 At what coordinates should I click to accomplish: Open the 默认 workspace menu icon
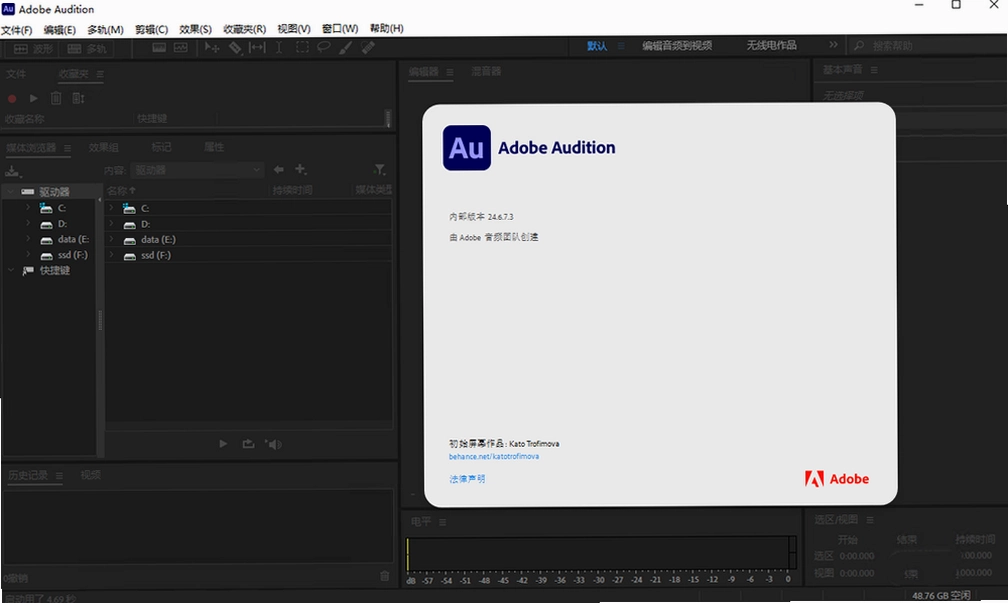pos(621,46)
